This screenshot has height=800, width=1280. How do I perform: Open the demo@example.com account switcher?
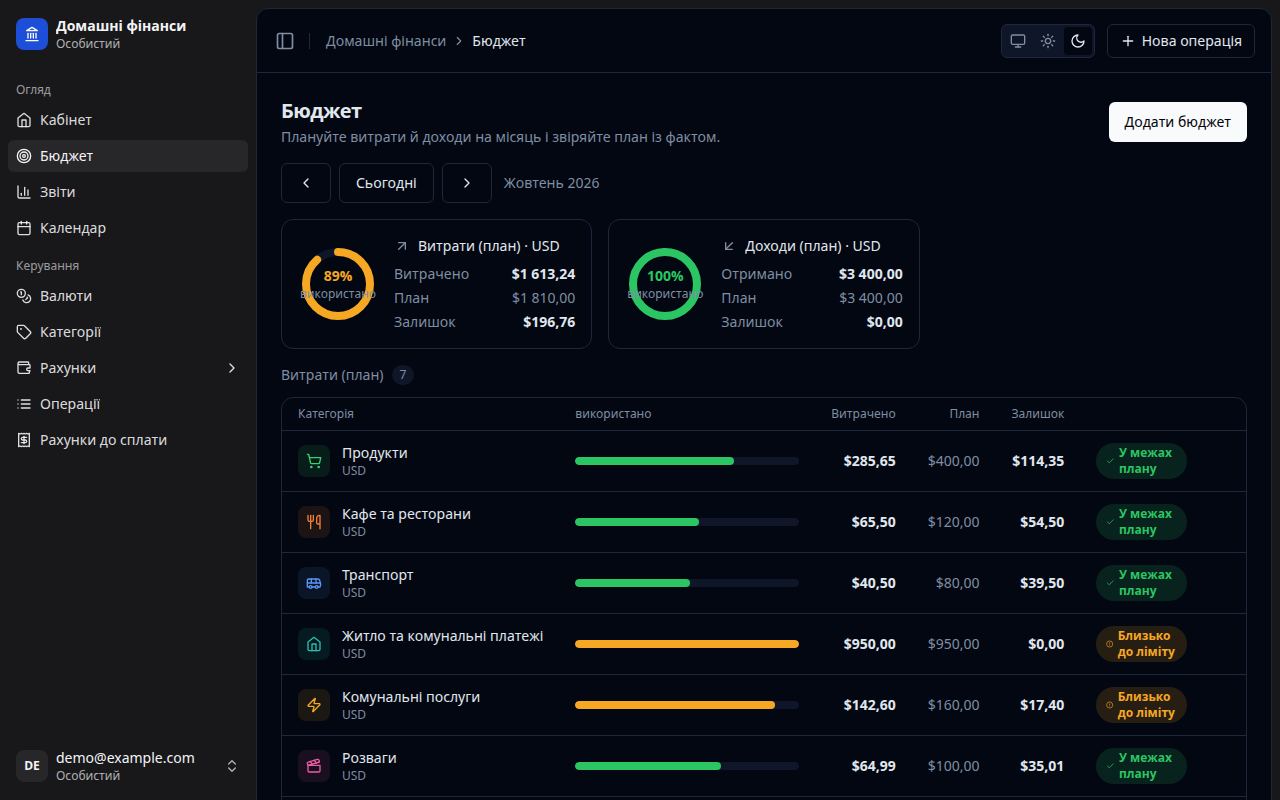coord(128,766)
